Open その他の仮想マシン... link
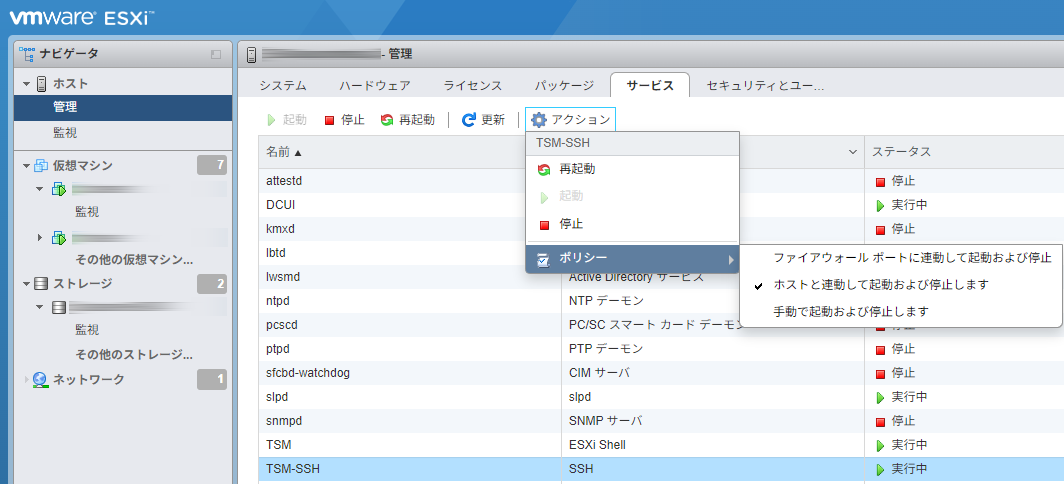Screen dimensions: 1064x484 tap(134, 260)
